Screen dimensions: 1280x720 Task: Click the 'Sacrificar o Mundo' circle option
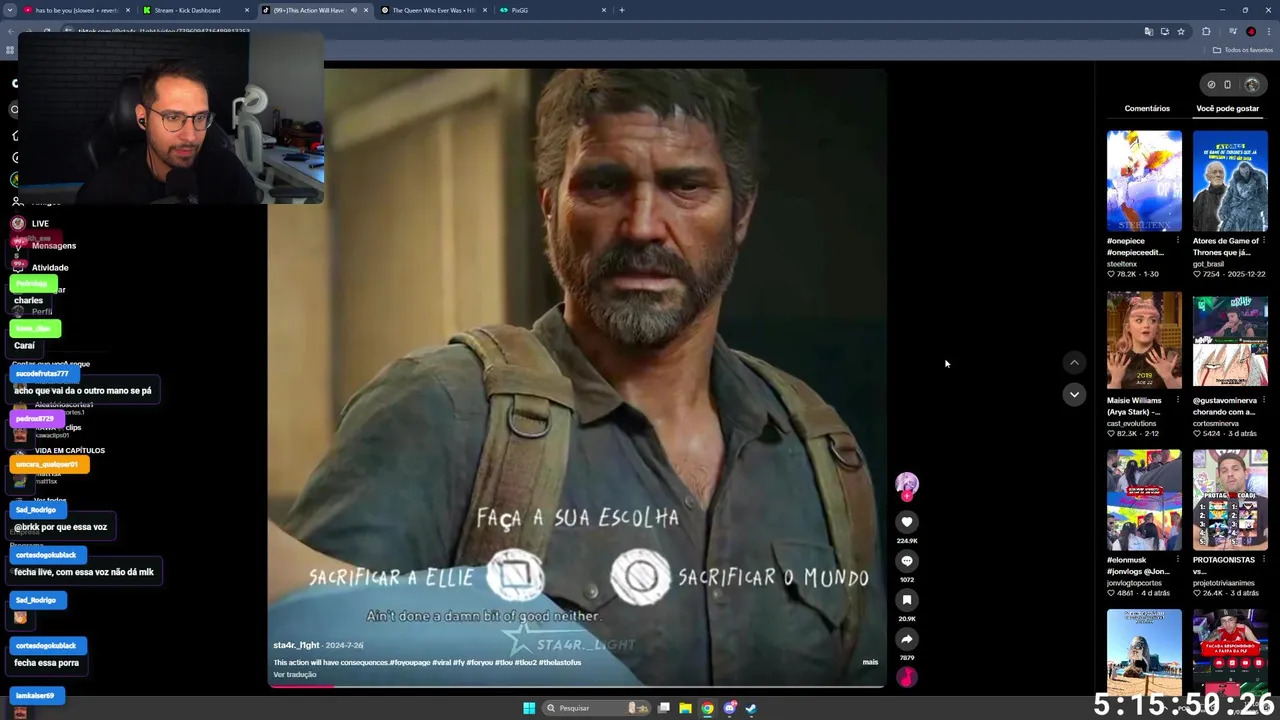point(640,577)
